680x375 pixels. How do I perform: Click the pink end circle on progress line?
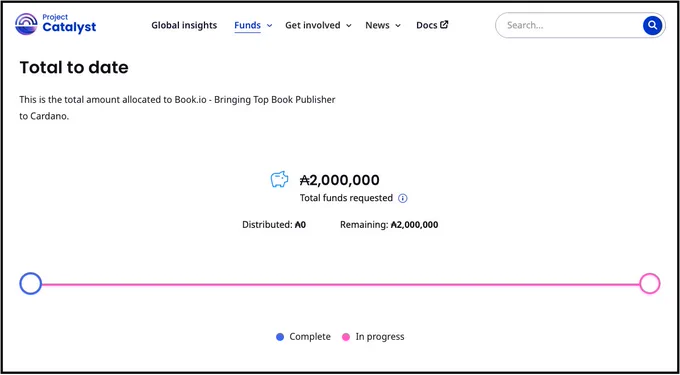tap(649, 284)
